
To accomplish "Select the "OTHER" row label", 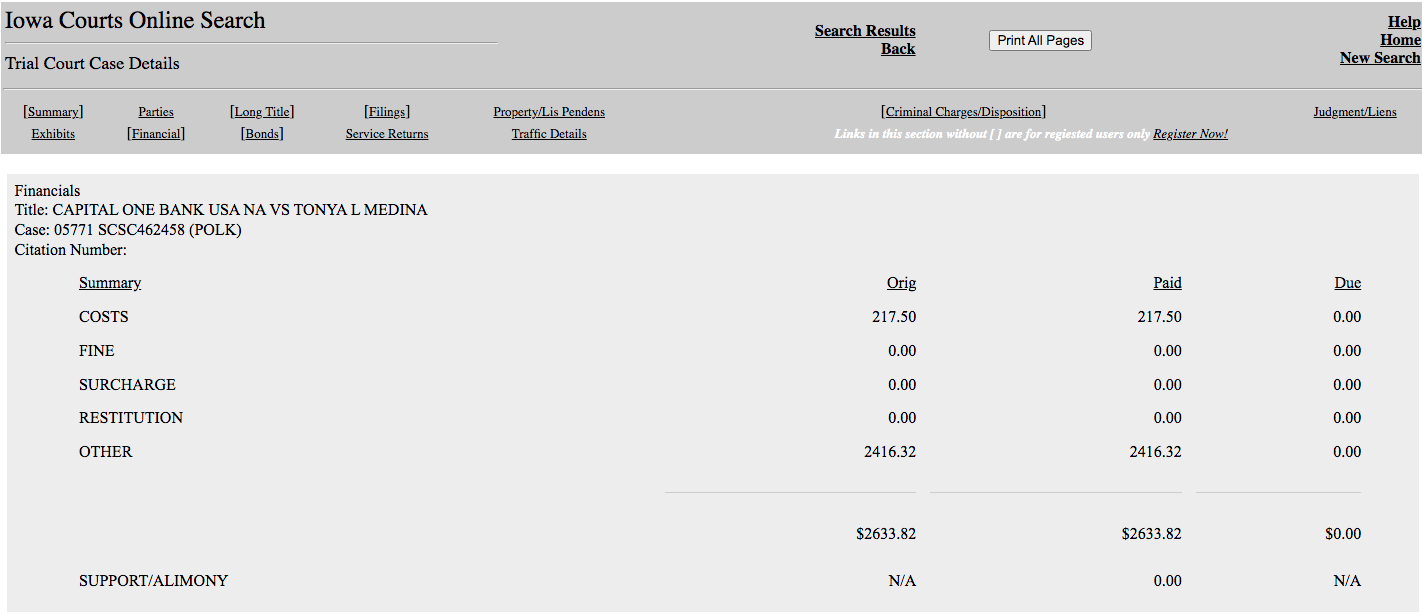I will 106,452.
